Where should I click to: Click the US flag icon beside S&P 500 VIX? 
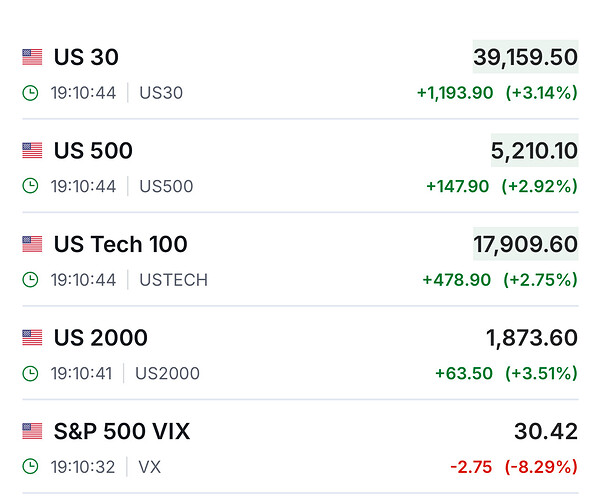tap(32, 432)
